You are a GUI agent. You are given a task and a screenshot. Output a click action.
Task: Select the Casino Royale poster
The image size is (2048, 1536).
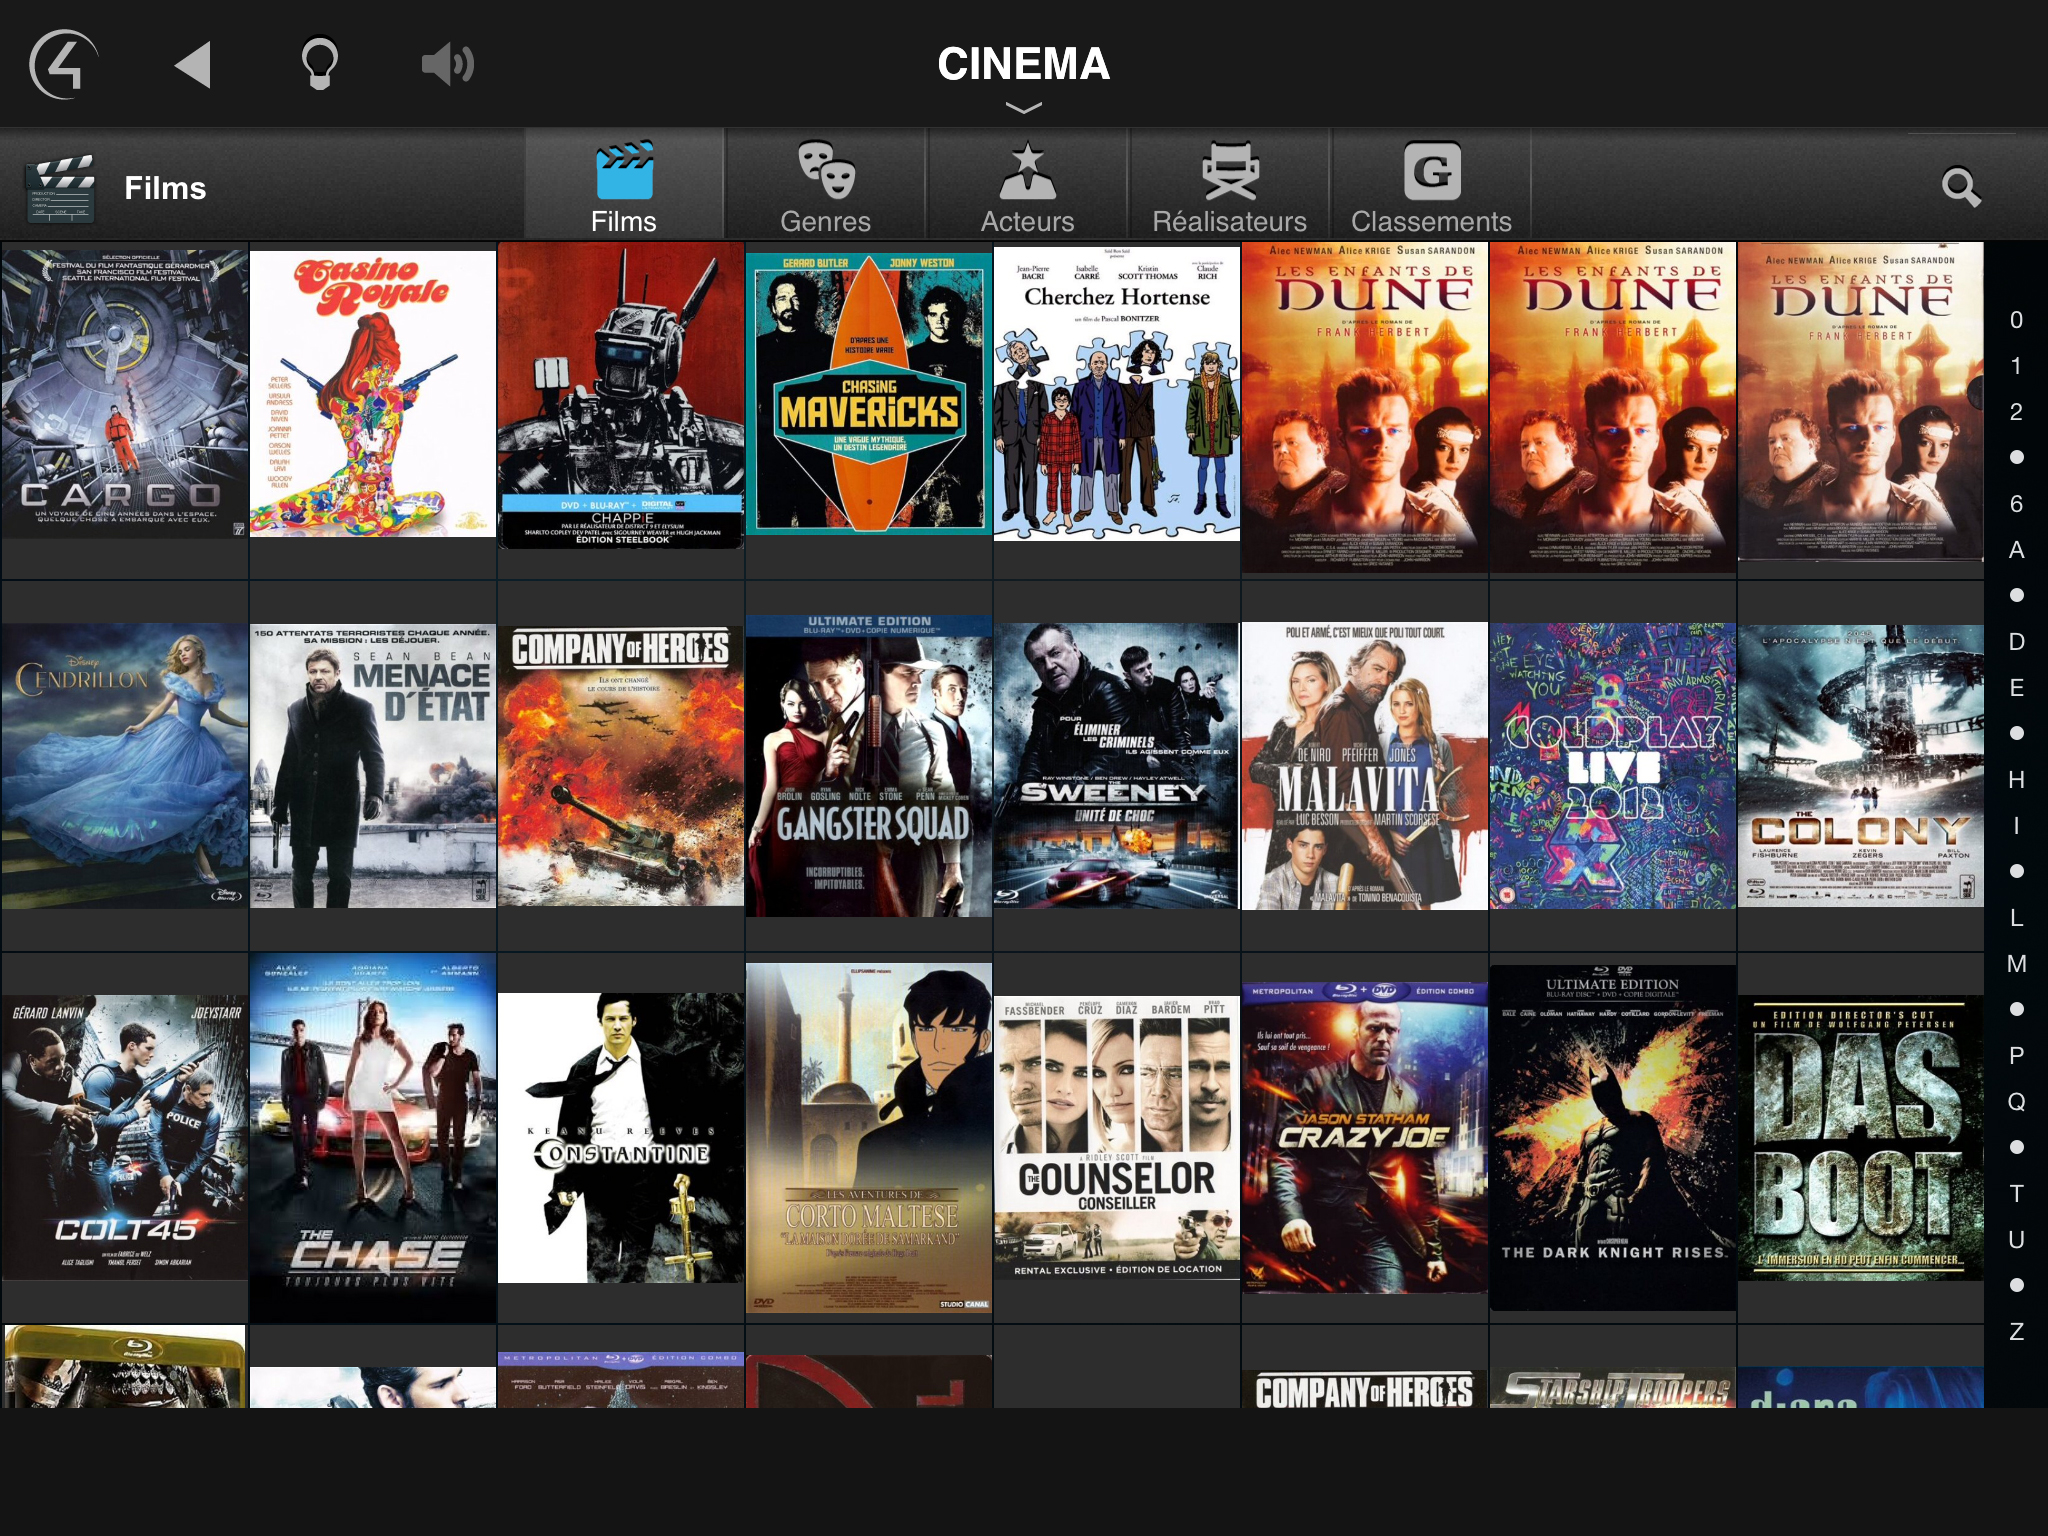point(373,394)
